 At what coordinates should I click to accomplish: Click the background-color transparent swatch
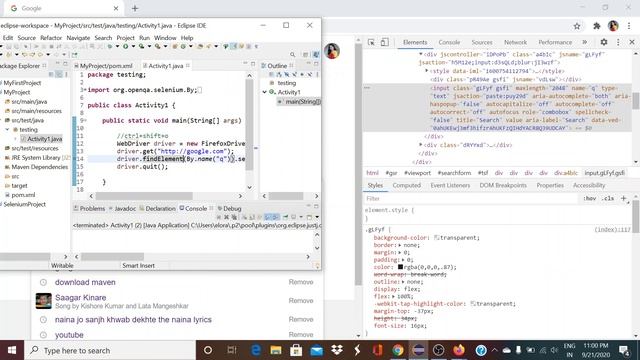[436, 238]
